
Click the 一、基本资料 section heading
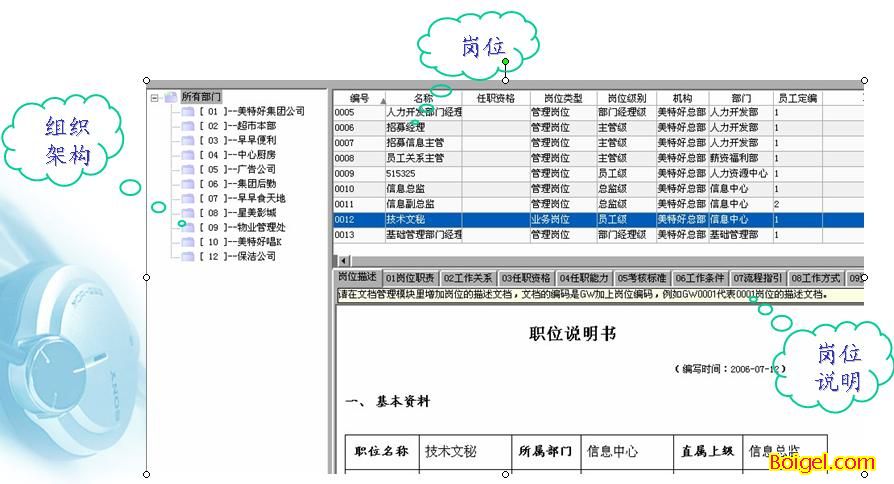387,401
